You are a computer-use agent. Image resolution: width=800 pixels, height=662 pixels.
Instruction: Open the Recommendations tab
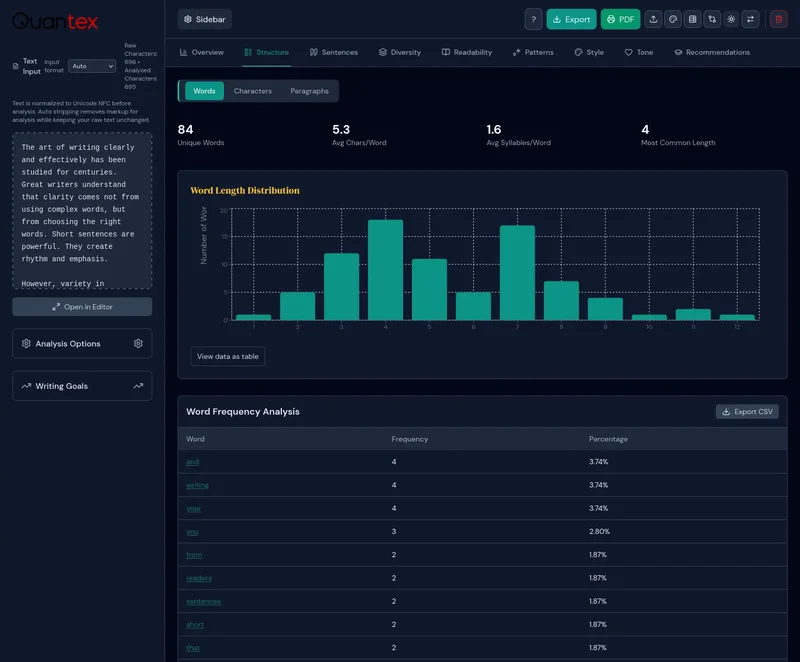pos(712,52)
